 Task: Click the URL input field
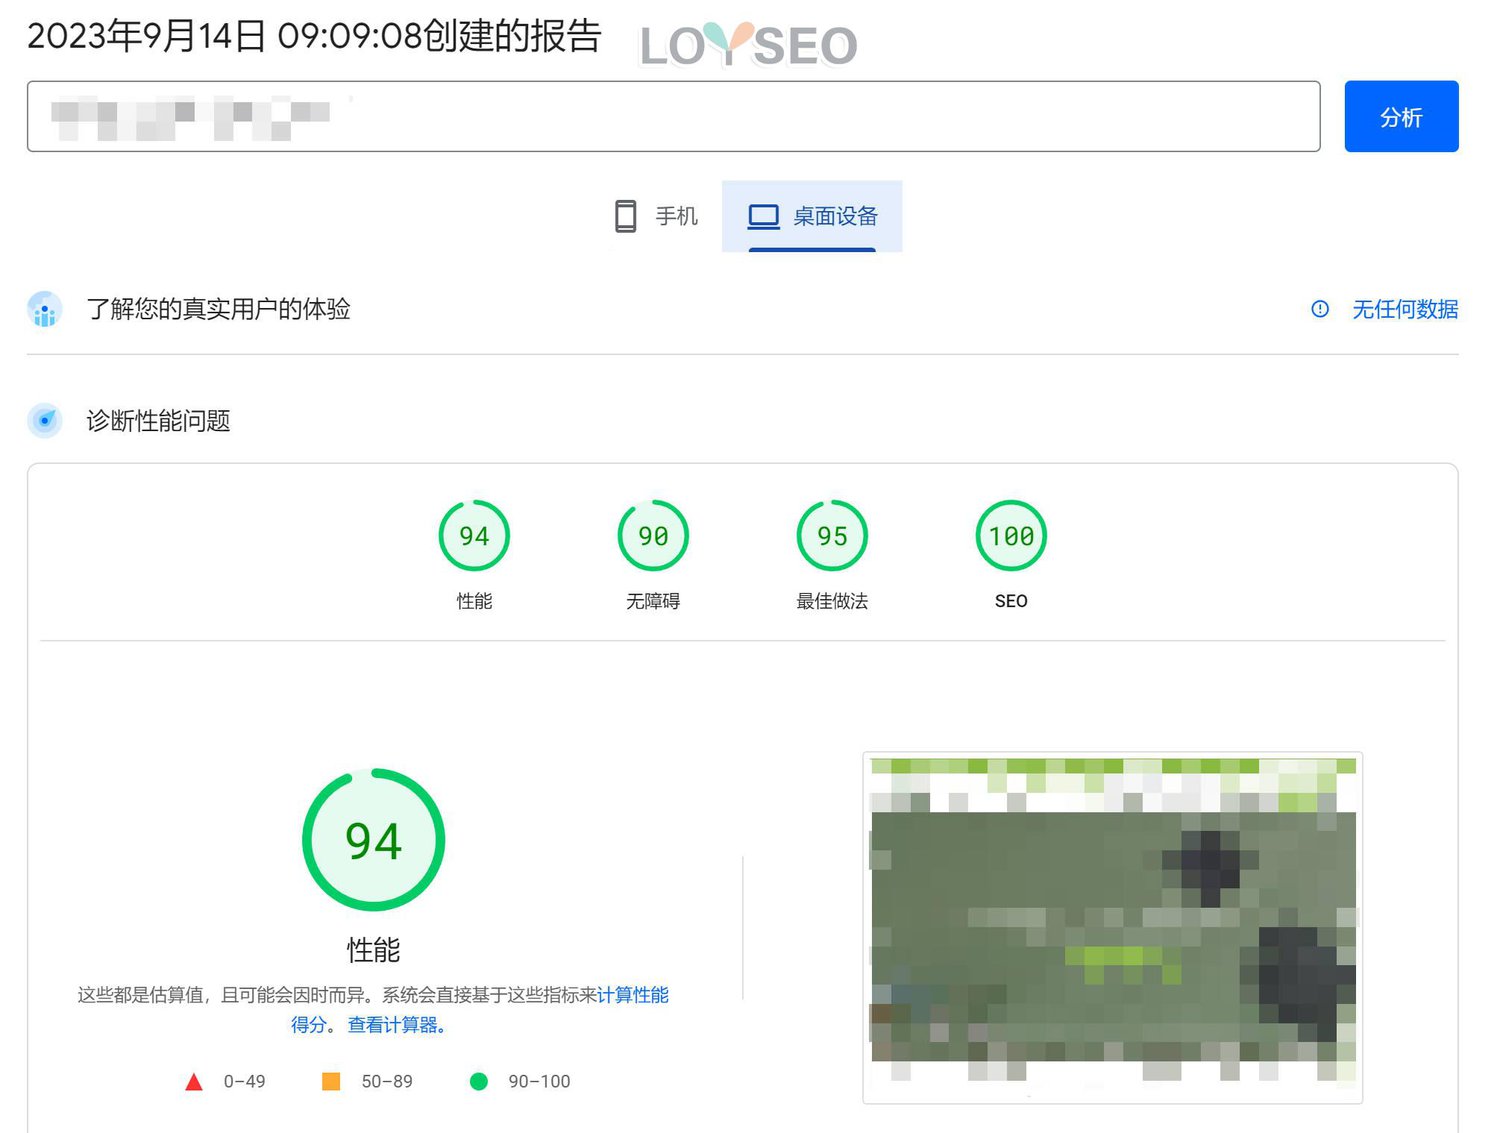(673, 116)
